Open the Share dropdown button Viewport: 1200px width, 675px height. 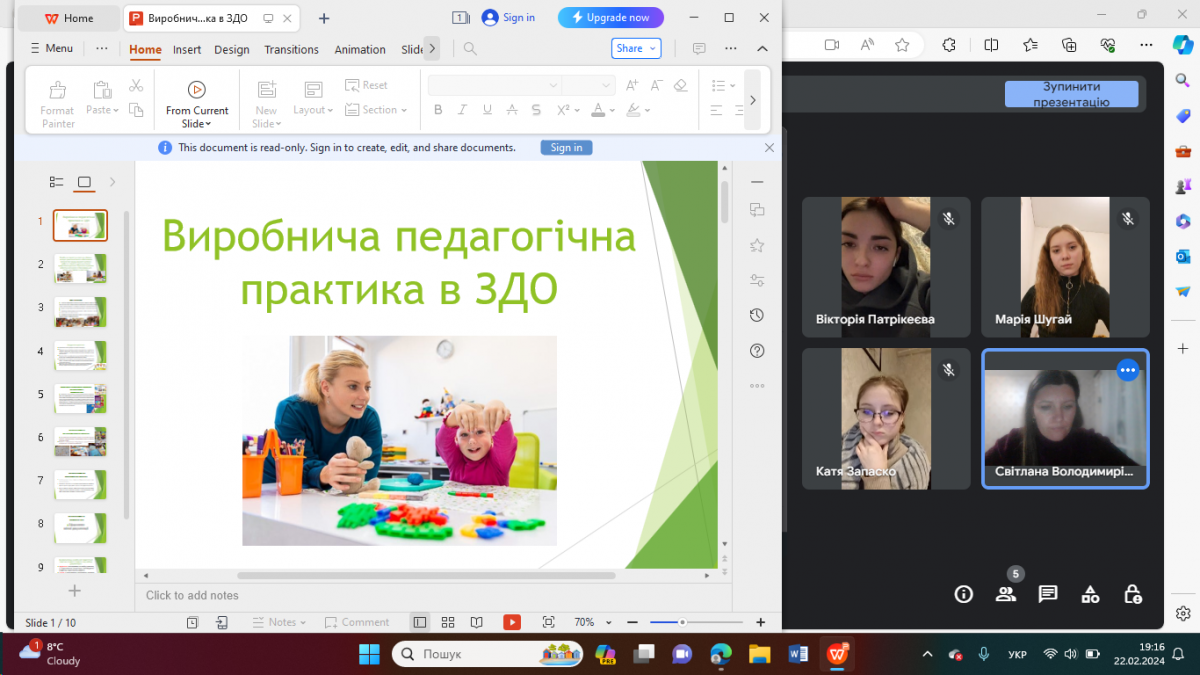[636, 48]
